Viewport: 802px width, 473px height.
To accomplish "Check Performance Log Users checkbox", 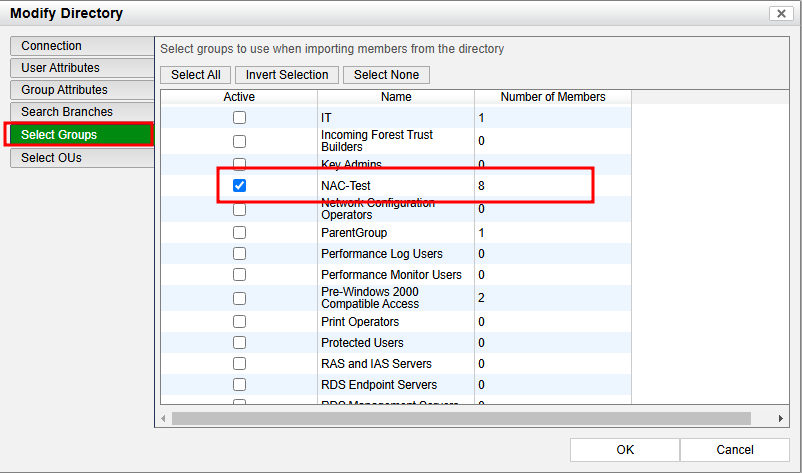I will 239,254.
